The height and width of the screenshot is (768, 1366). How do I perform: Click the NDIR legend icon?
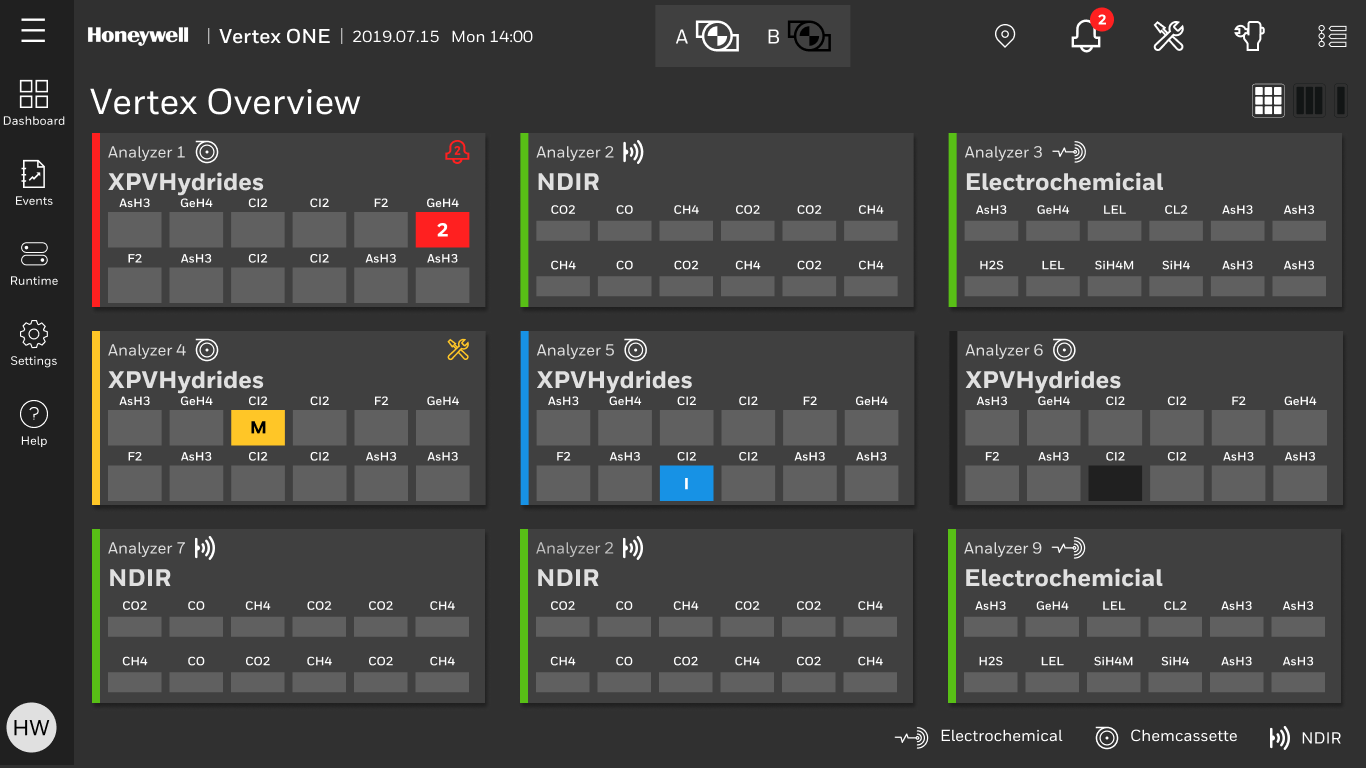1279,738
